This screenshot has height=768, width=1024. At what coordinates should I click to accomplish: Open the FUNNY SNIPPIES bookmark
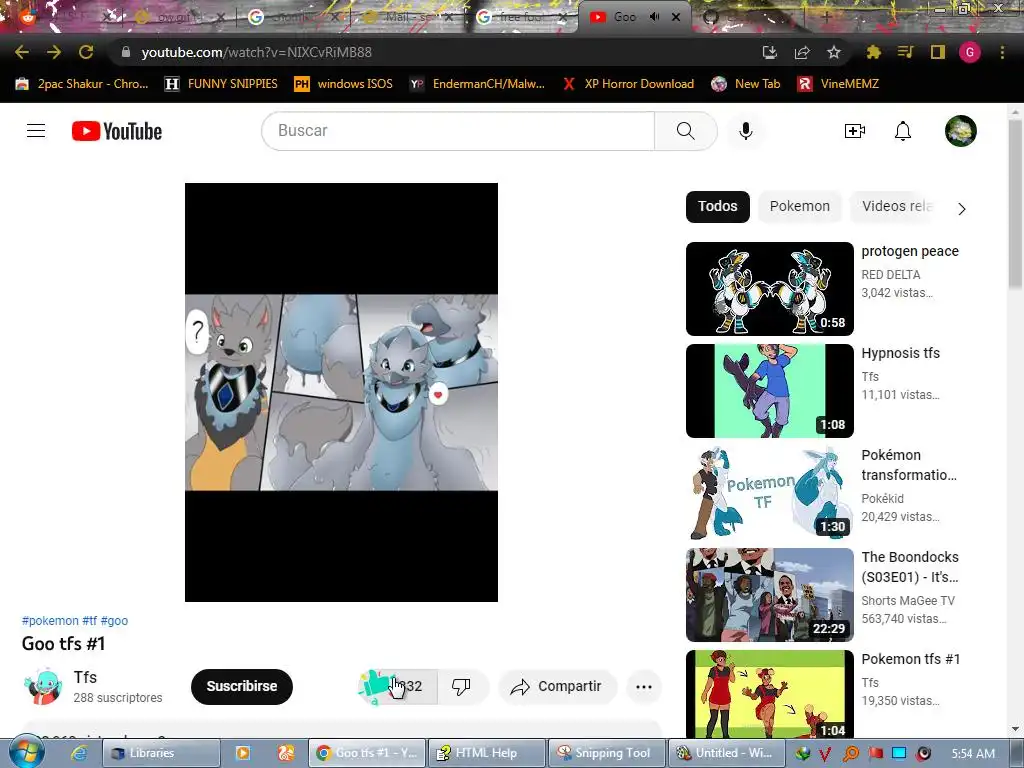(221, 84)
